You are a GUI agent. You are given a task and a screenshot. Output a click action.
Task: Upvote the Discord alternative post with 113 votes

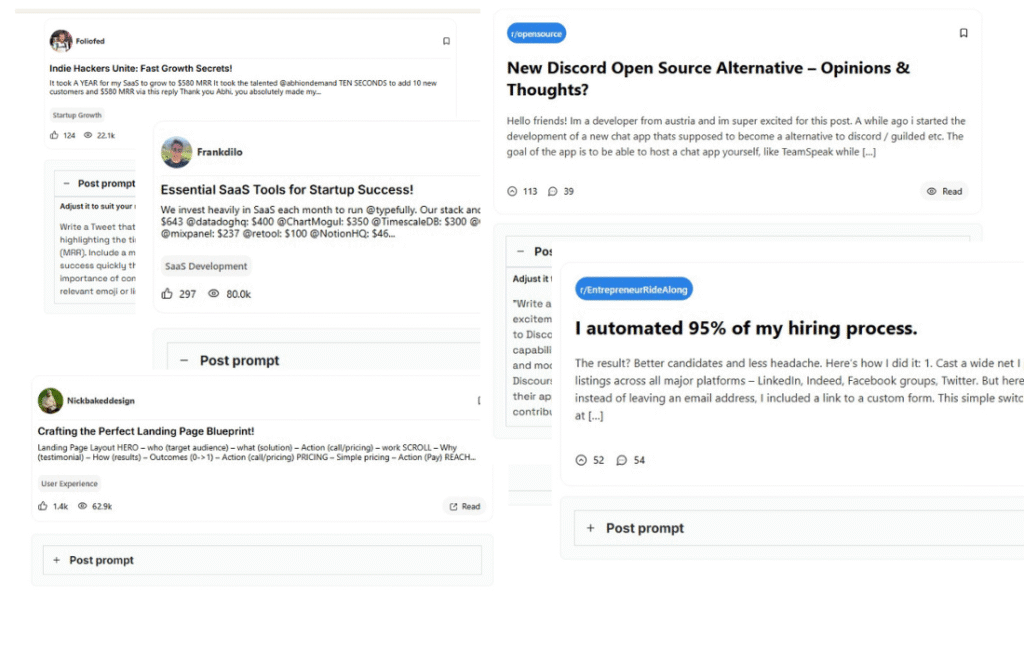[513, 191]
